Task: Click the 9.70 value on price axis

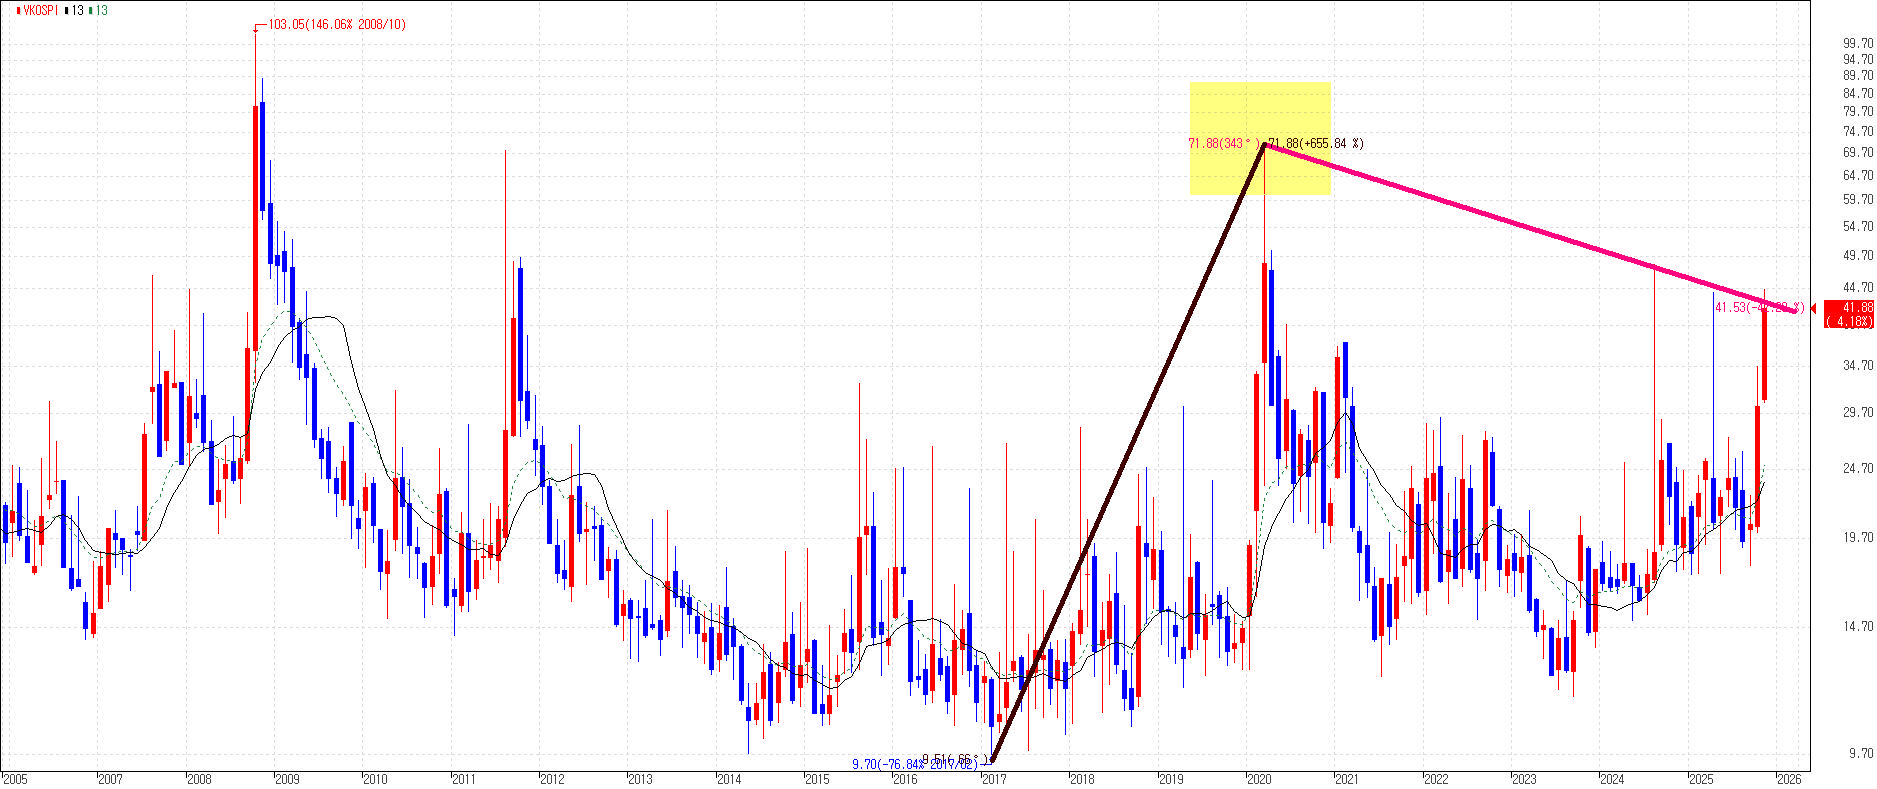Action: [x=1860, y=753]
